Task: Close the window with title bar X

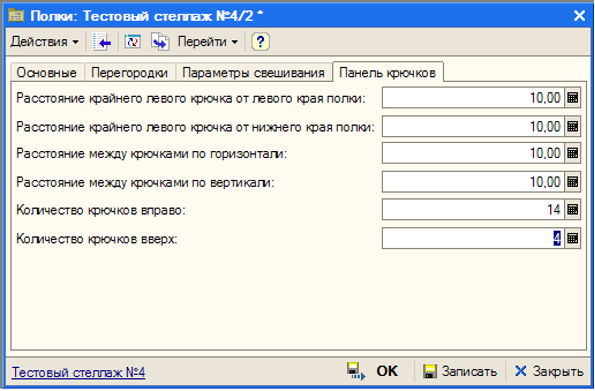Action: pyautogui.click(x=579, y=16)
